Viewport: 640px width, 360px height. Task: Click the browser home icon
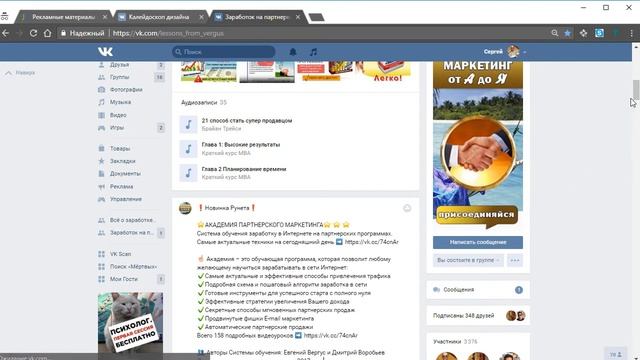point(48,33)
